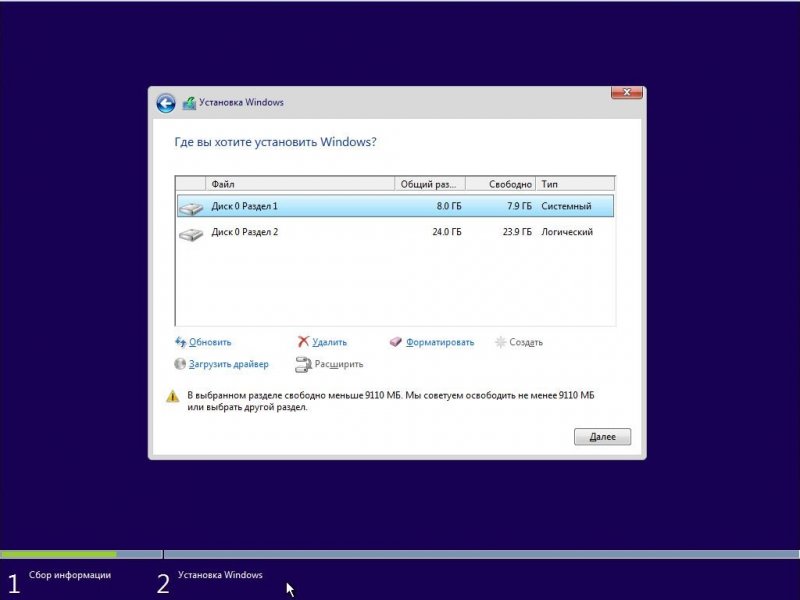The height and width of the screenshot is (600, 800).
Task: Click the 8.0 ГБ total size cell
Action: click(449, 206)
